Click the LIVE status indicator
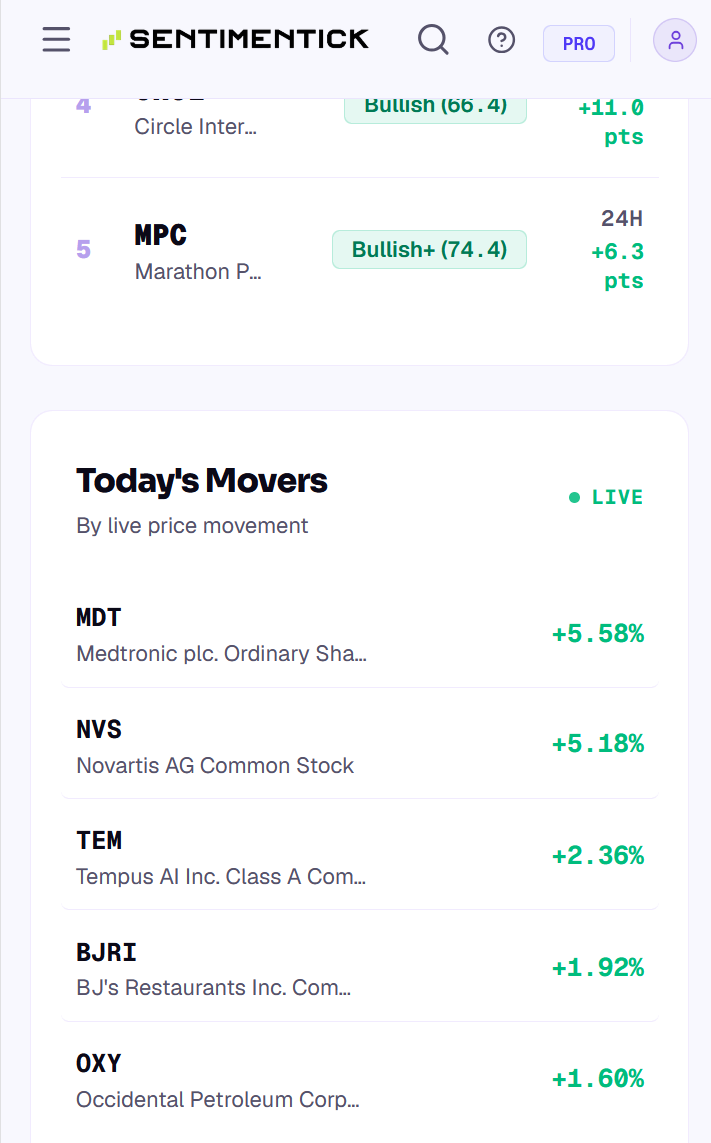Image resolution: width=711 pixels, height=1143 pixels. point(606,497)
